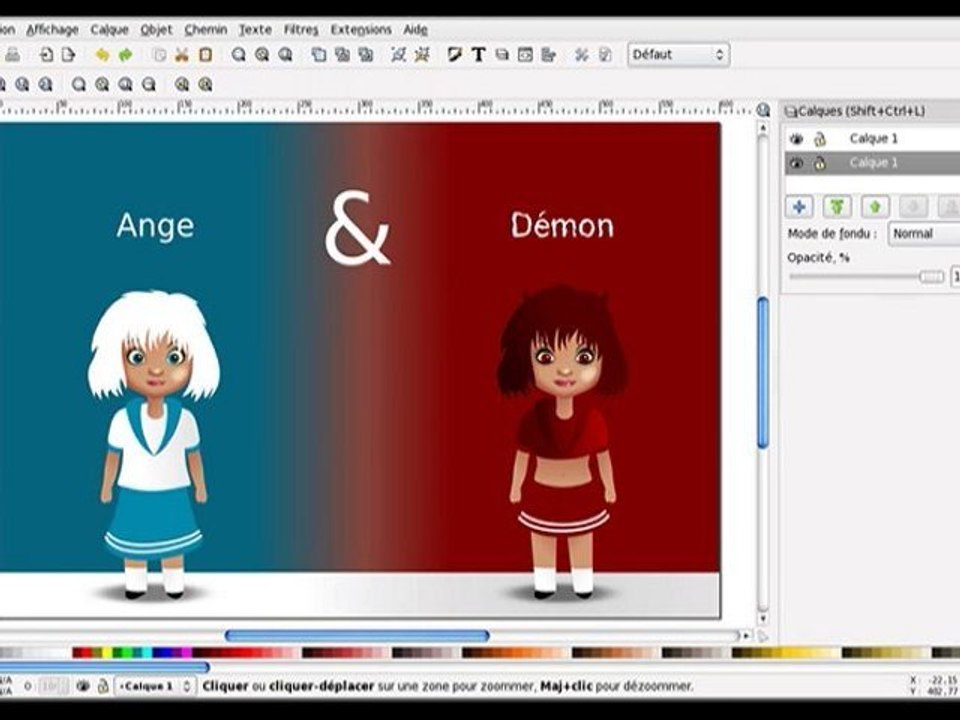Open the Défaut dropdown in toolbar
The width and height of the screenshot is (960, 720).
678,55
